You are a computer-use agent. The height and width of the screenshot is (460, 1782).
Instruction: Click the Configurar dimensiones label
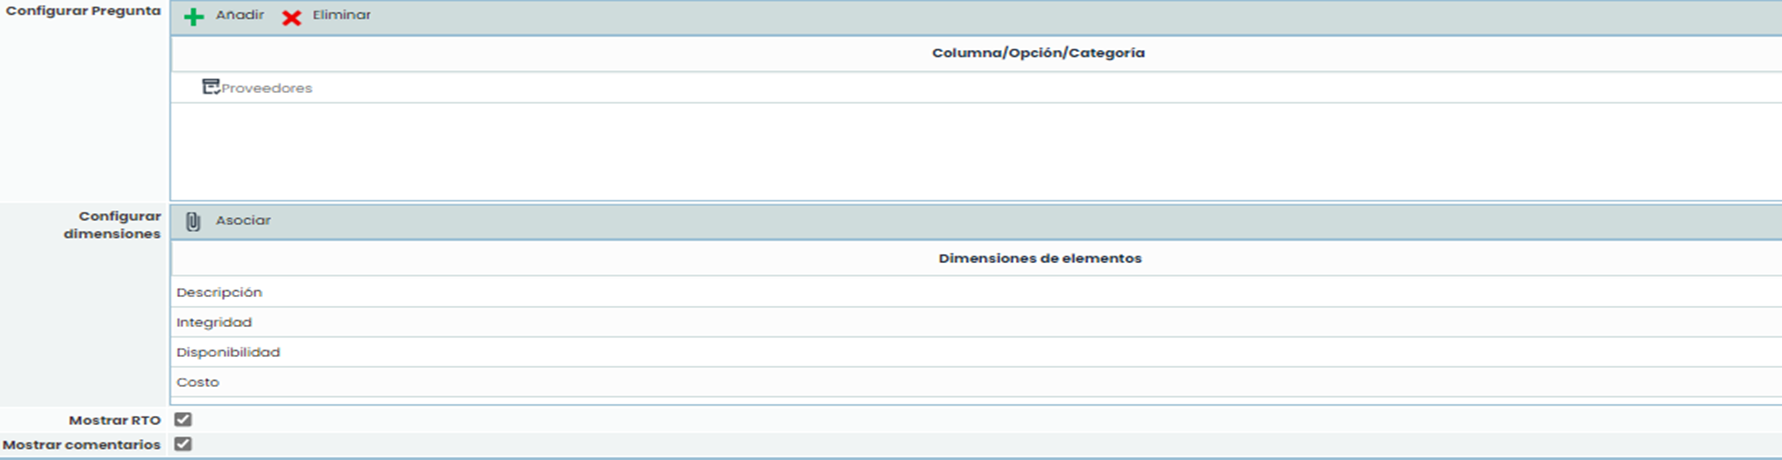click(x=112, y=225)
